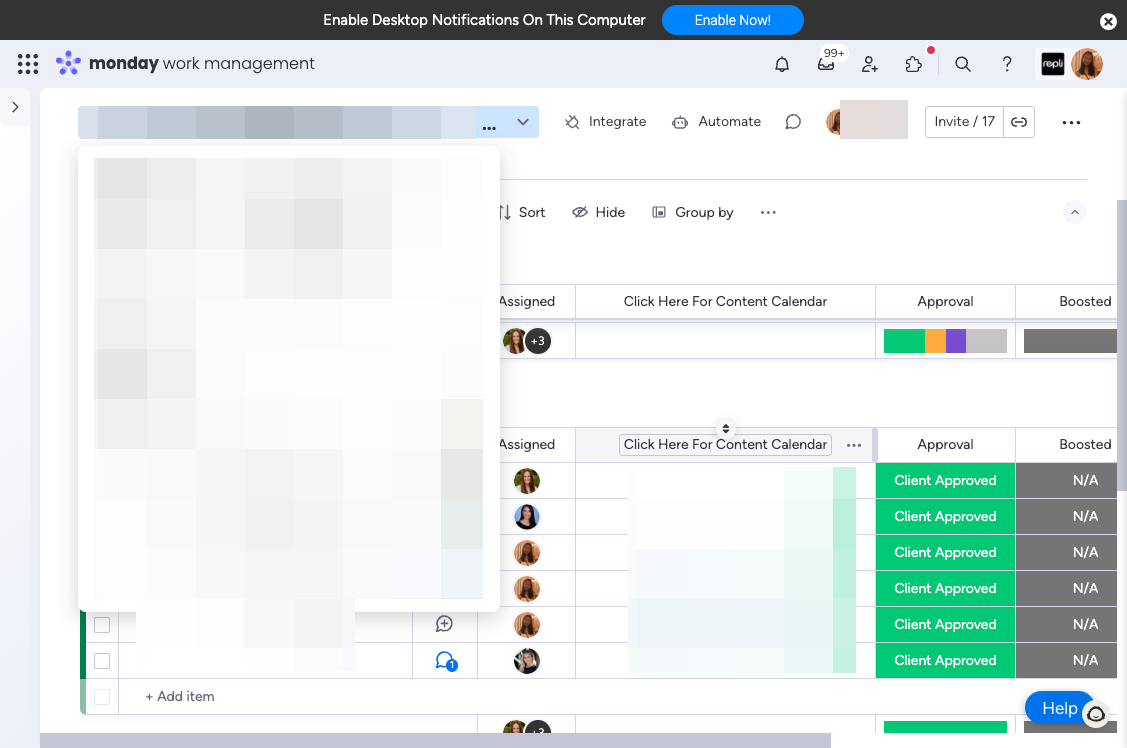Click the Enable Now! button
Screen dimensions: 1127x748
732,20
